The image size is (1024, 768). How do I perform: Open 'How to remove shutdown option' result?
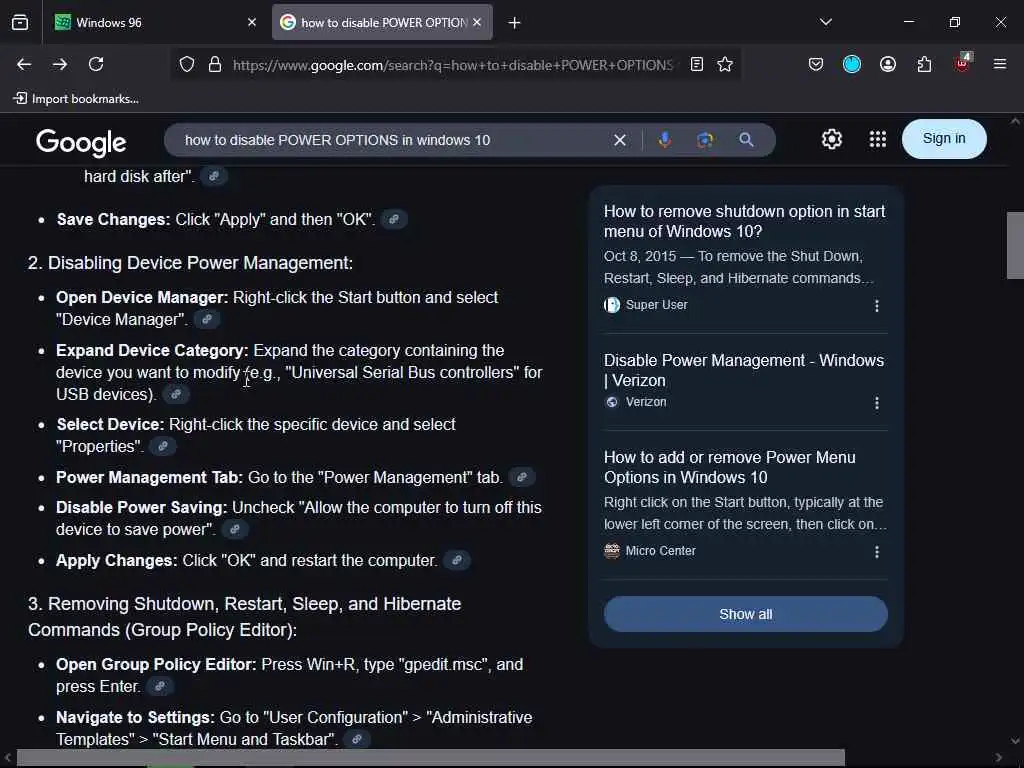click(x=744, y=221)
